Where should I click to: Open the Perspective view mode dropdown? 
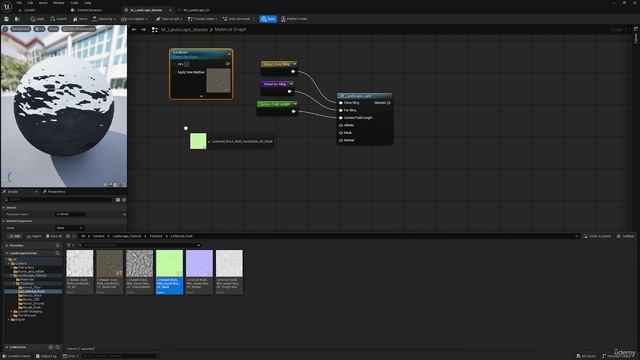[x=20, y=29]
